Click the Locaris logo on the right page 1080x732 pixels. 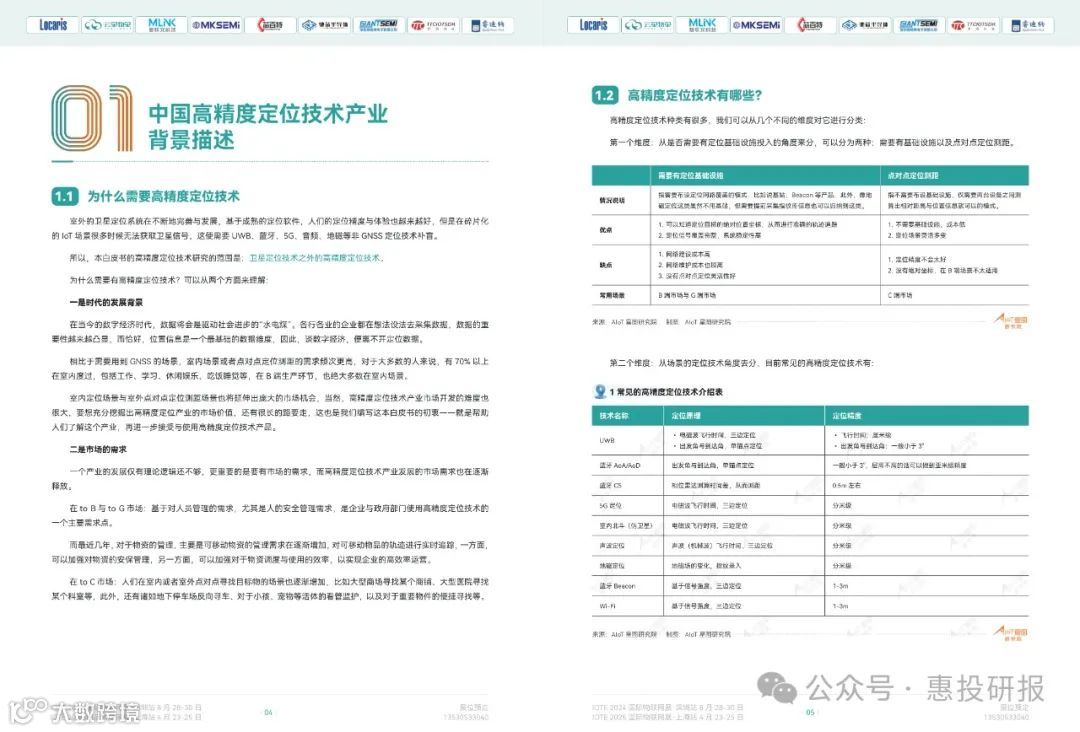click(x=593, y=25)
